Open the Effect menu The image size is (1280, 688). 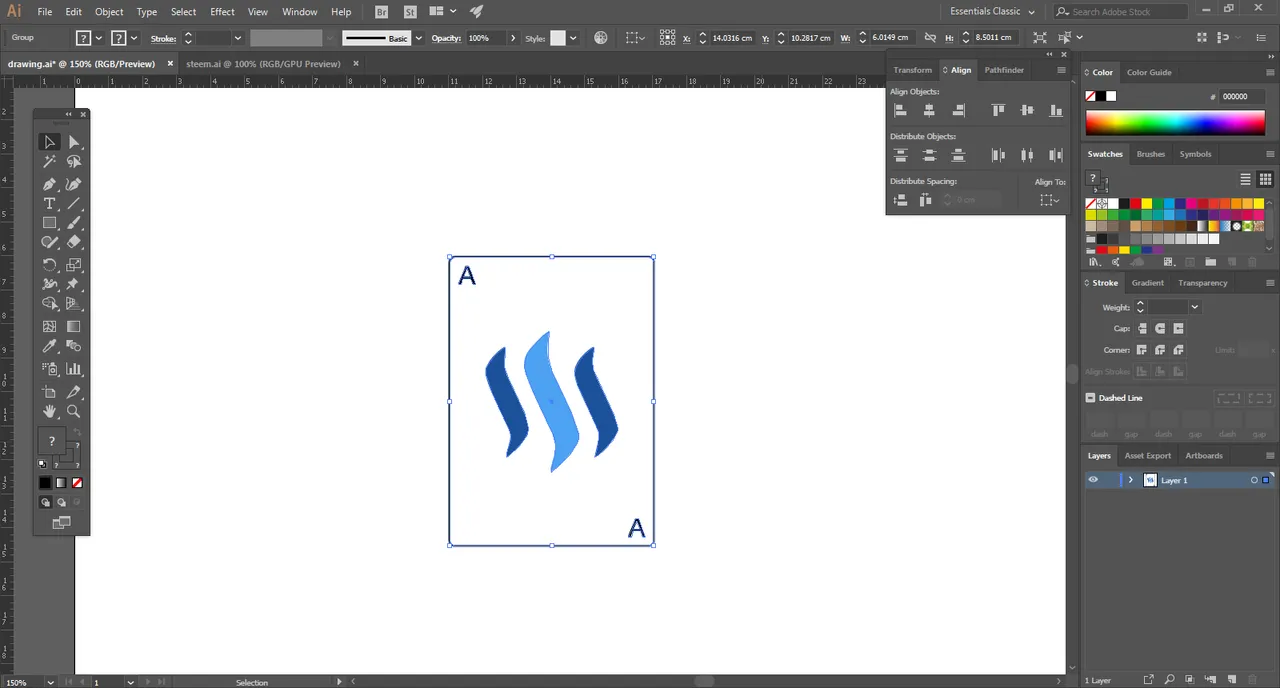222,12
